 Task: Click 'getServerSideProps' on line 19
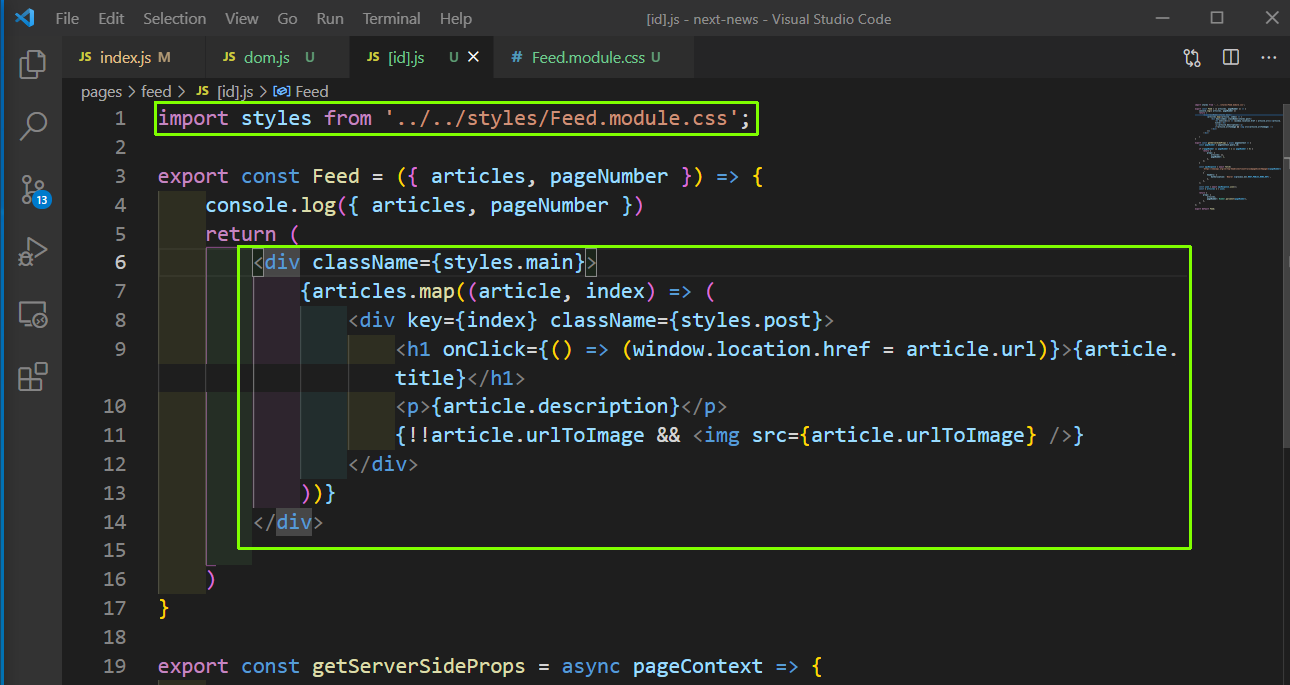(419, 667)
